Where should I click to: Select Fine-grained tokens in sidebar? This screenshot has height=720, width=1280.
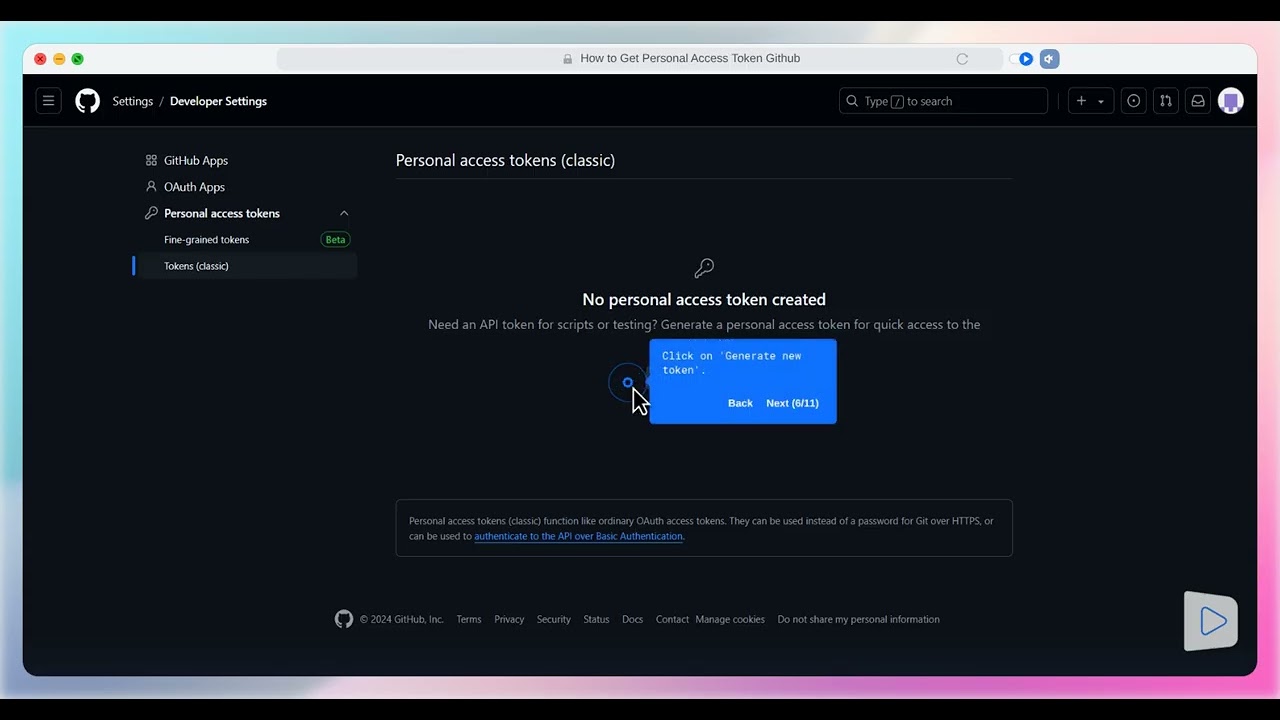pyautogui.click(x=206, y=240)
